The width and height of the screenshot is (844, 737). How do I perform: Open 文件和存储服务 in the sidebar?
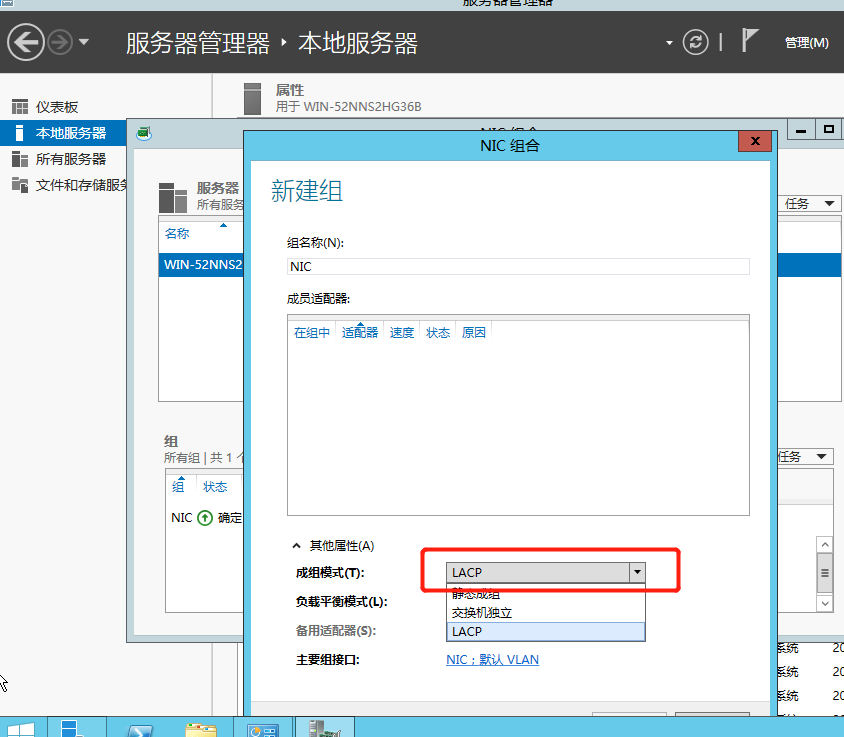point(81,185)
